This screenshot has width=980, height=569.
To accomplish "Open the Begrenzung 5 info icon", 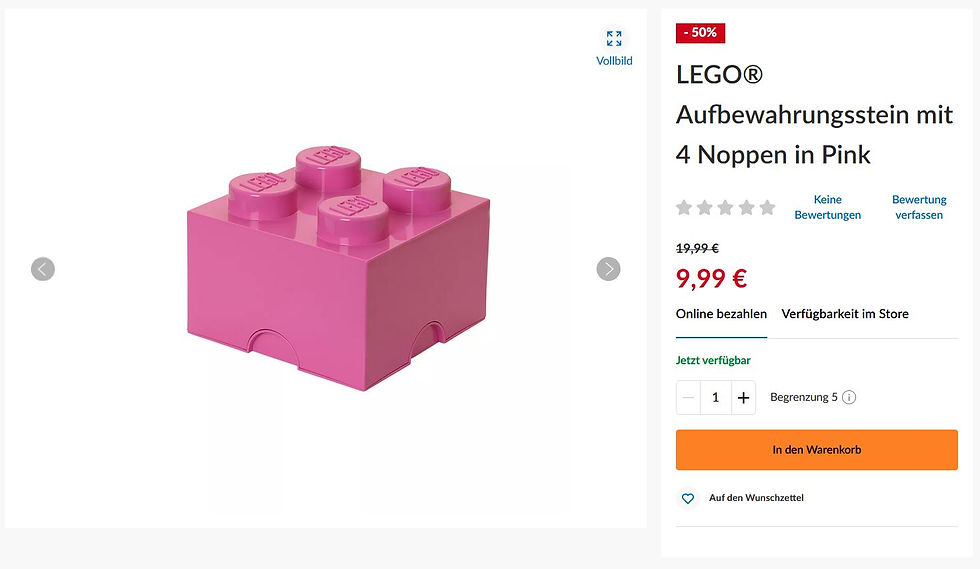I will click(849, 397).
